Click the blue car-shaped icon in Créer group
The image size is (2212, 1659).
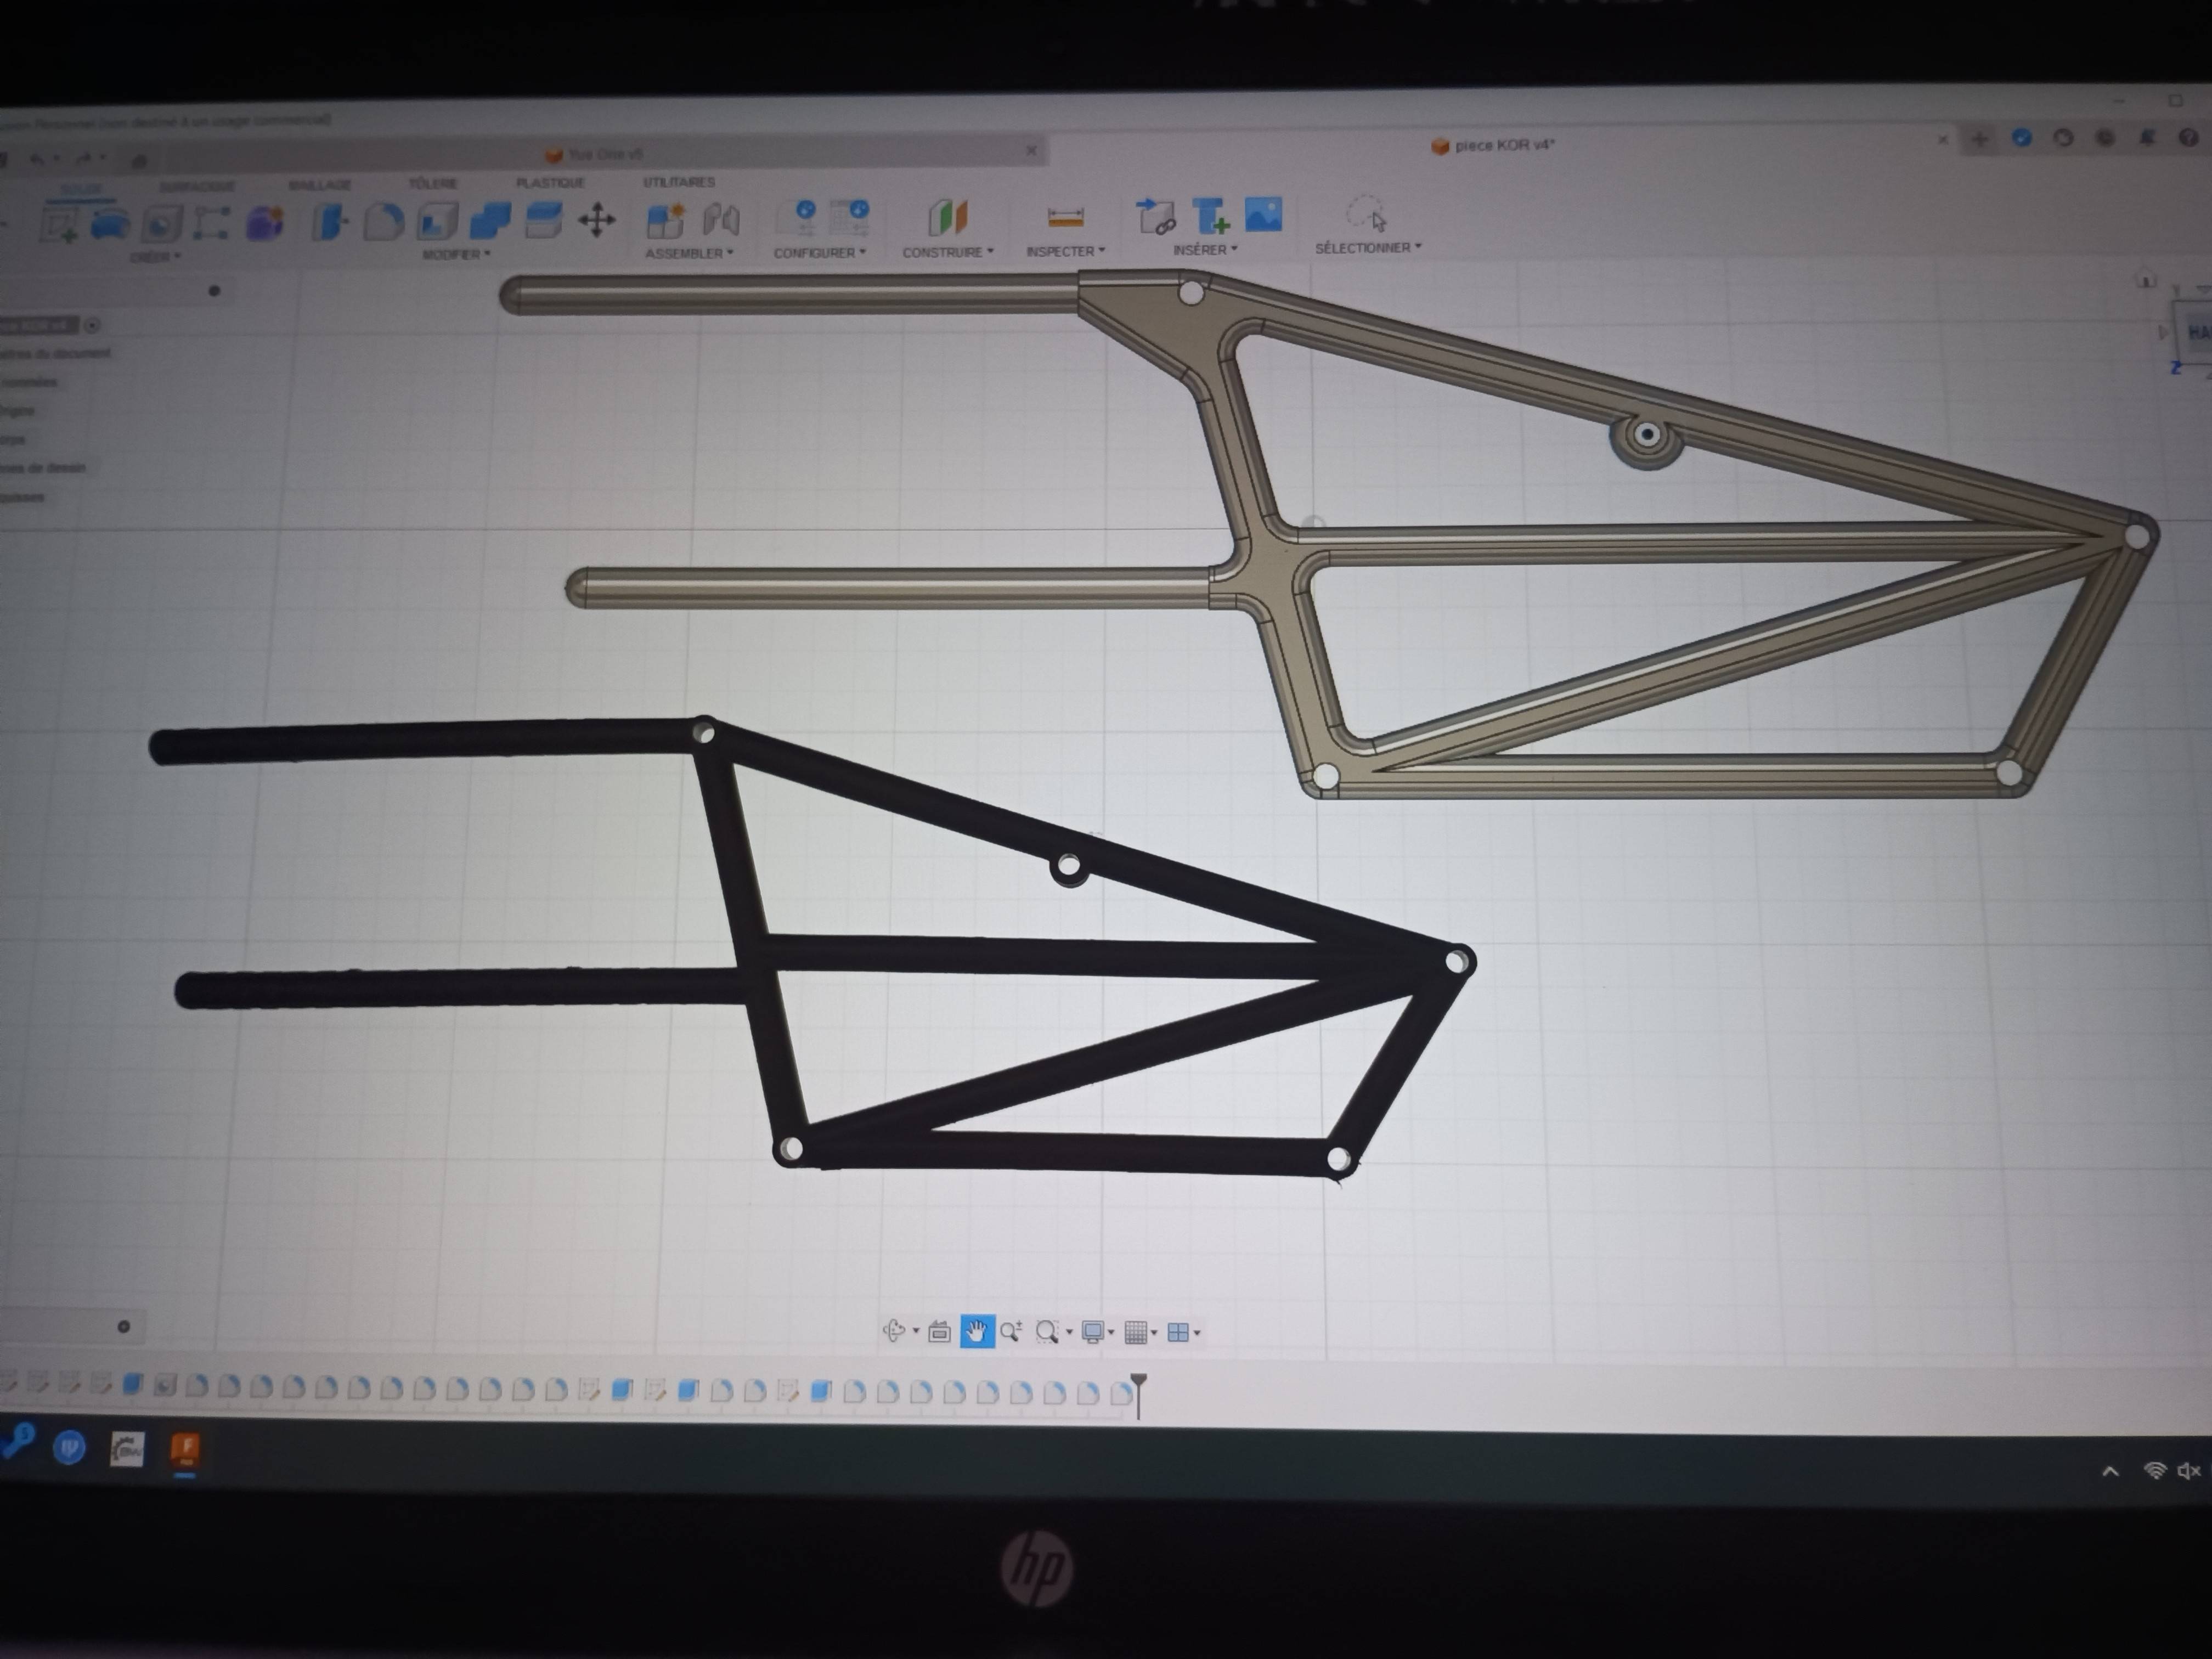click(110, 223)
